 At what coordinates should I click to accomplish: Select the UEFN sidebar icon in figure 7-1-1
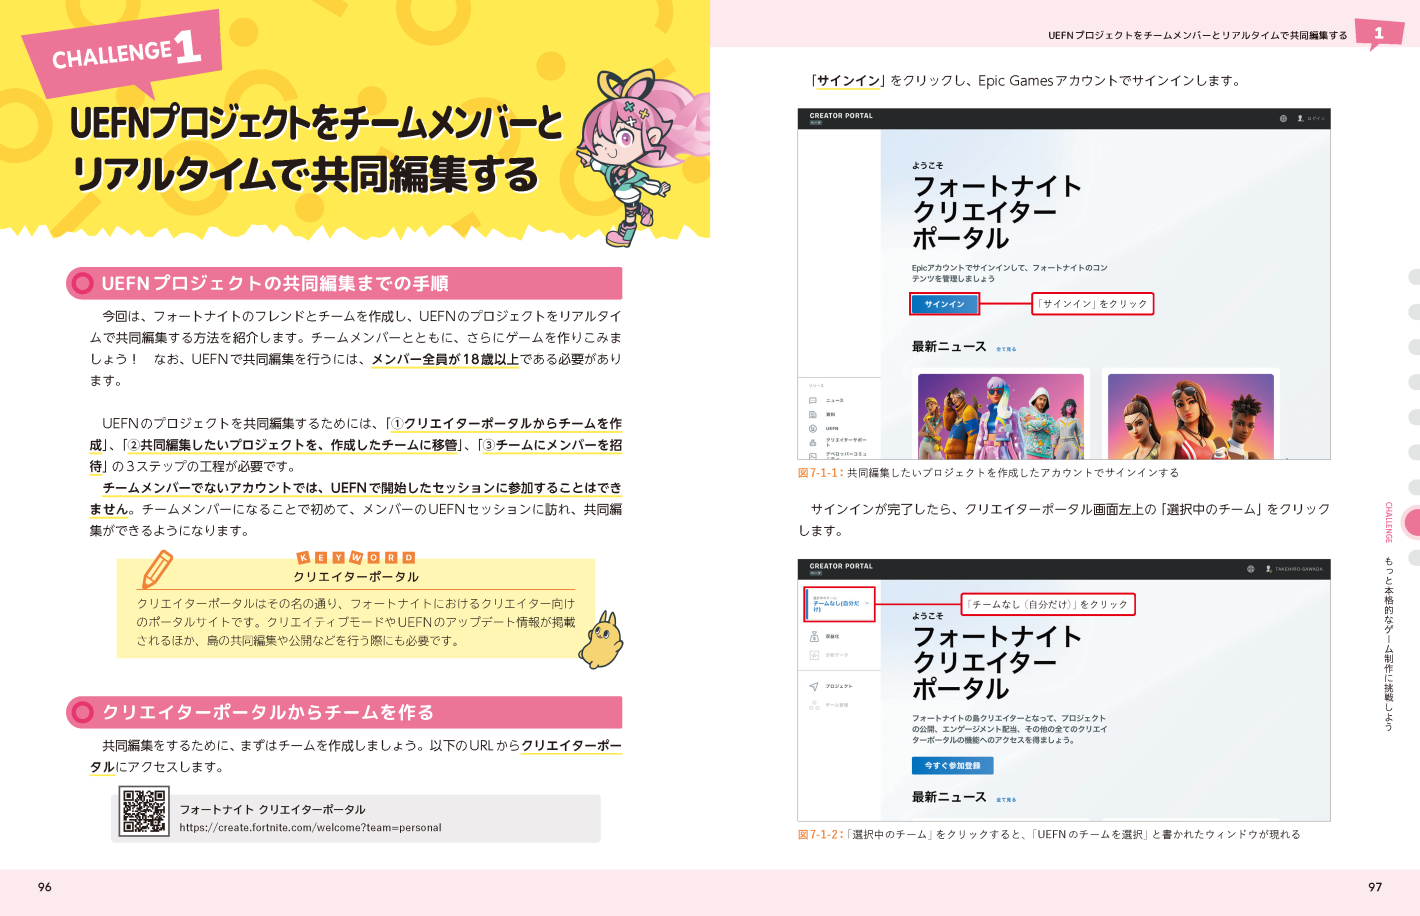pos(813,428)
